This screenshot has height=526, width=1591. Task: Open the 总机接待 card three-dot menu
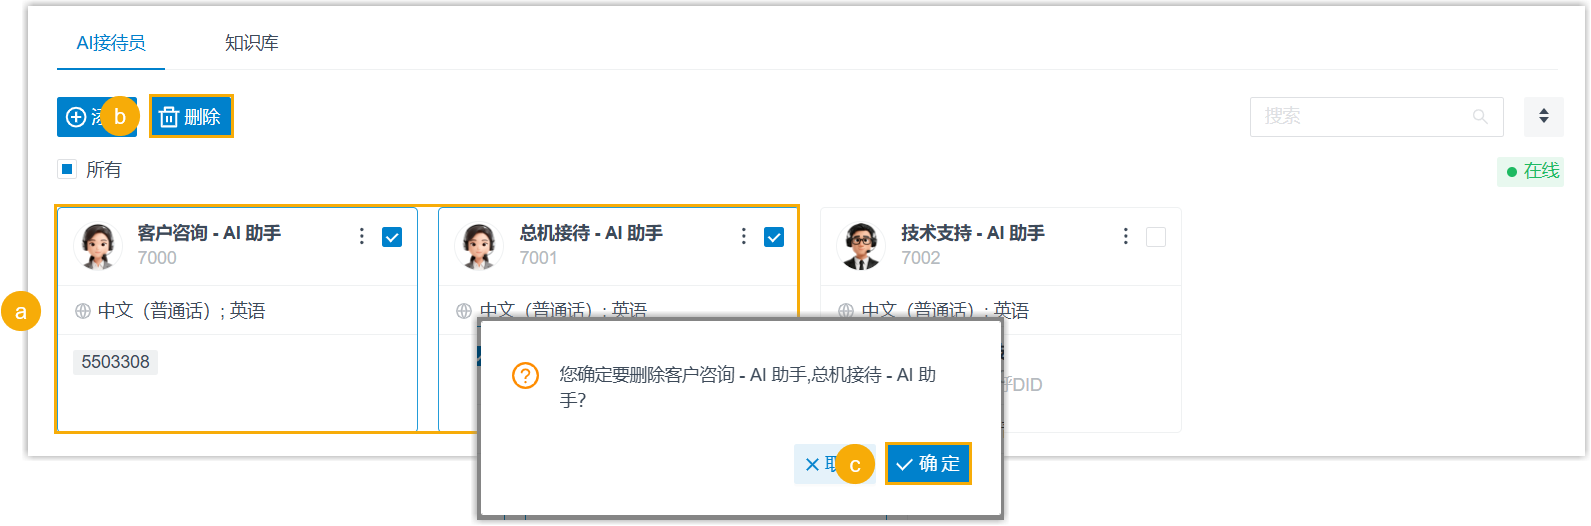click(x=743, y=236)
